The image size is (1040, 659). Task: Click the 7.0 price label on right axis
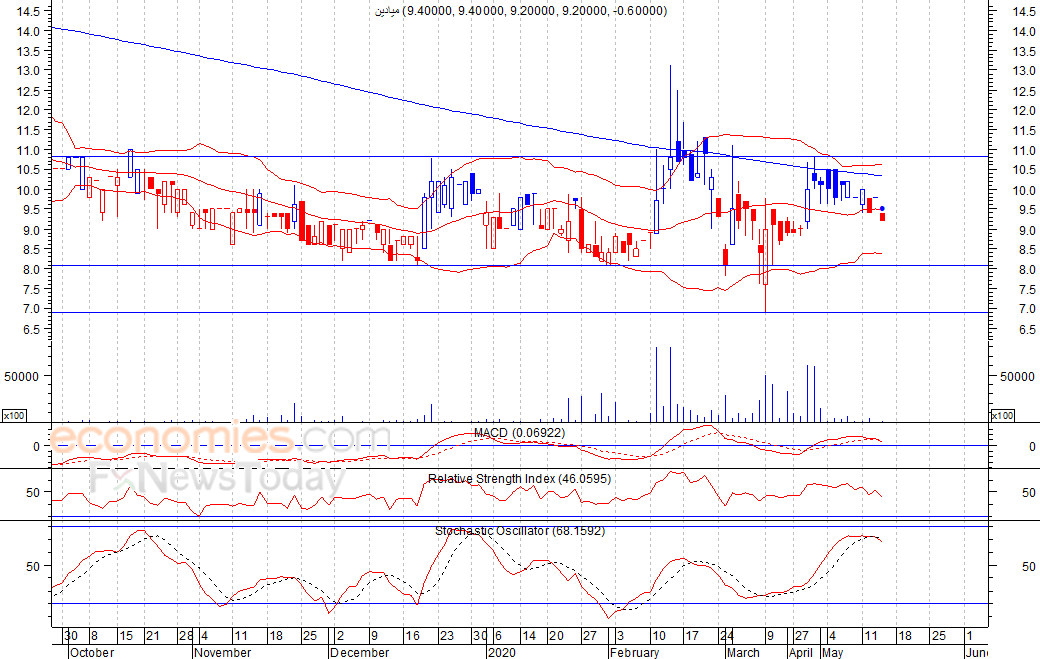pyautogui.click(x=1027, y=309)
